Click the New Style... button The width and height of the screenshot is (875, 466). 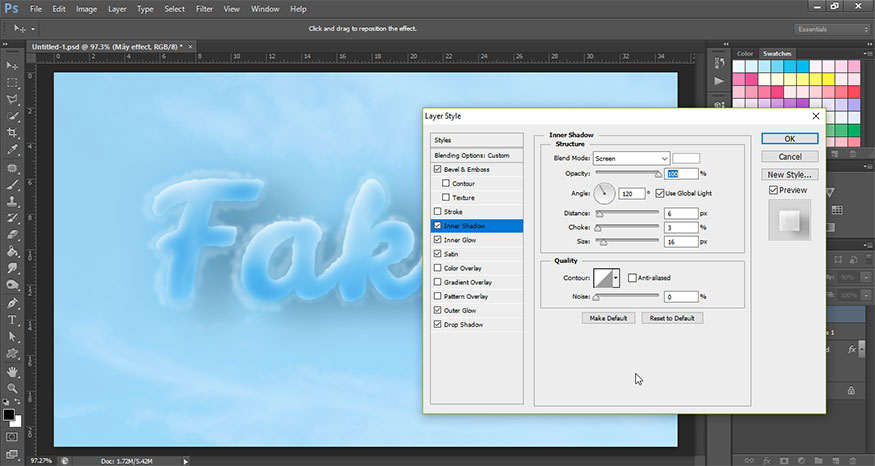pyautogui.click(x=790, y=175)
